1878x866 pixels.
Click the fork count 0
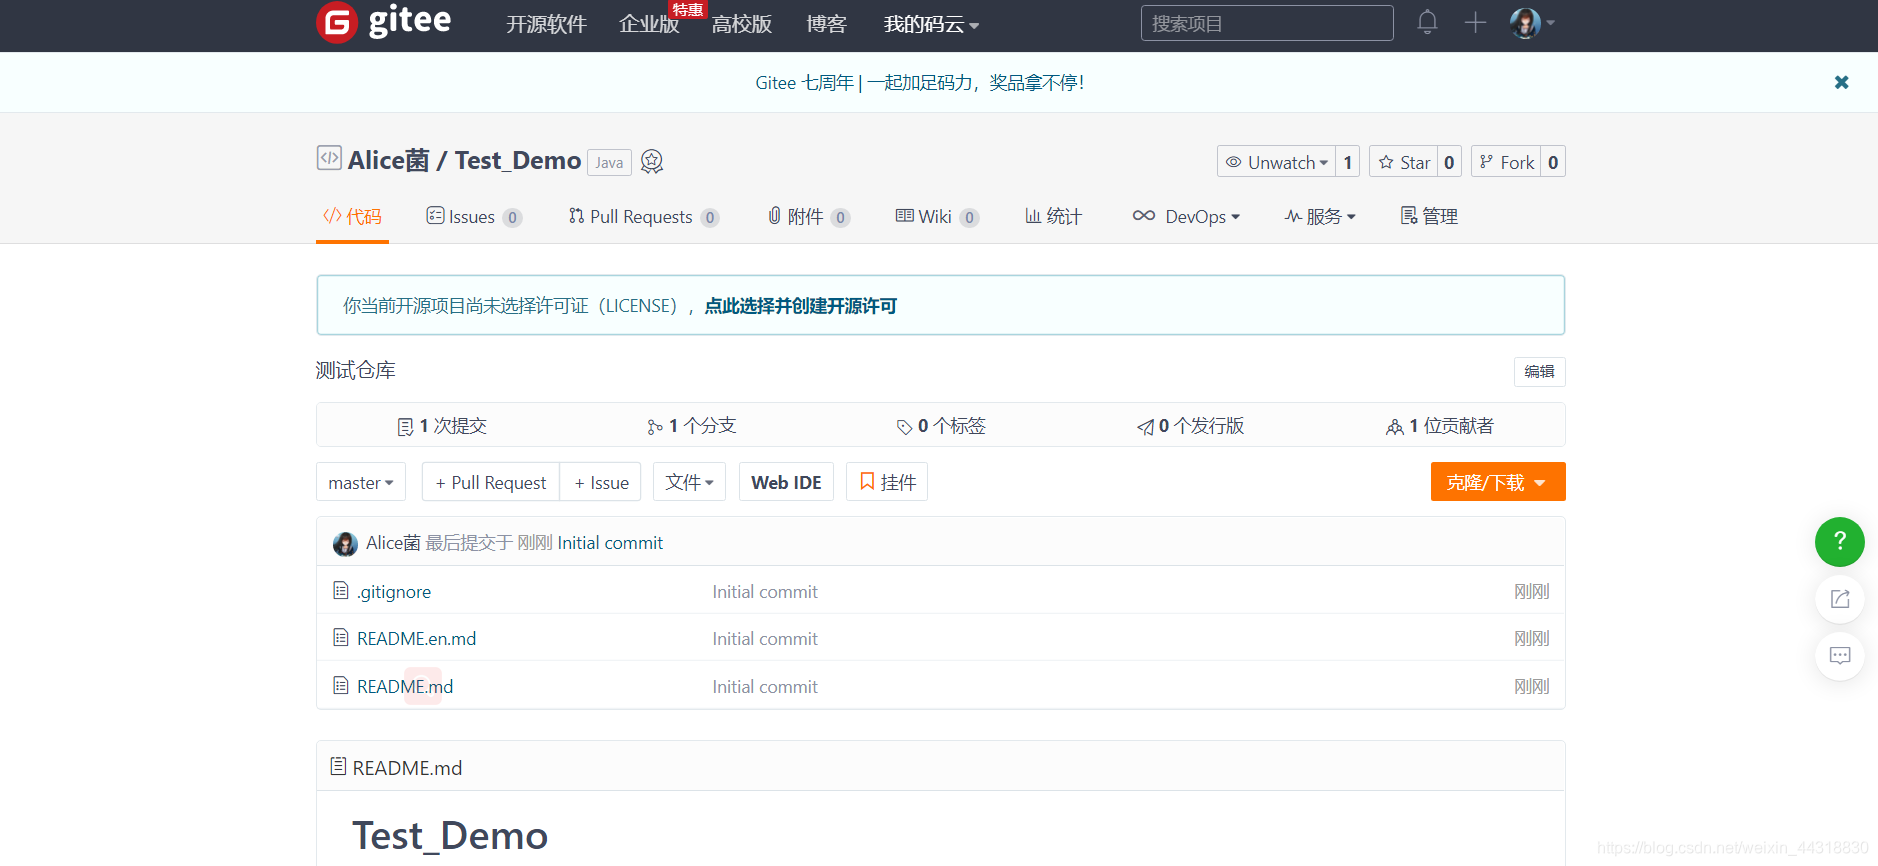point(1553,162)
